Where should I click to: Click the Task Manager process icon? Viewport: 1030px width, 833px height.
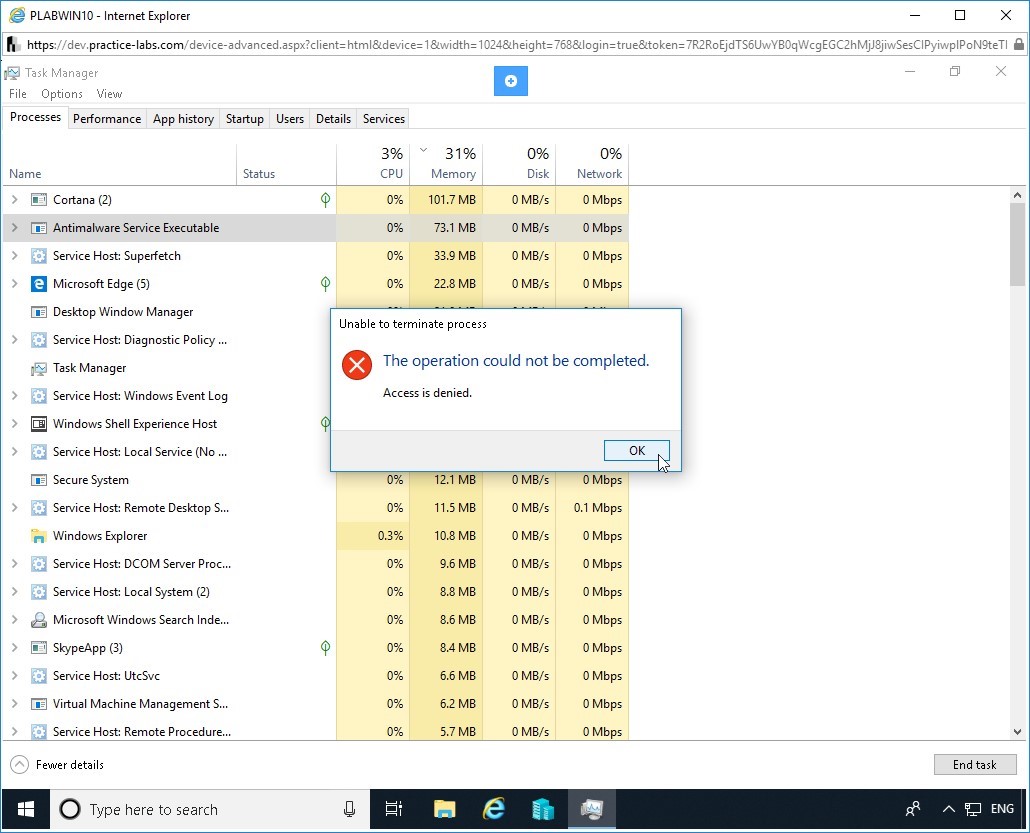point(39,368)
